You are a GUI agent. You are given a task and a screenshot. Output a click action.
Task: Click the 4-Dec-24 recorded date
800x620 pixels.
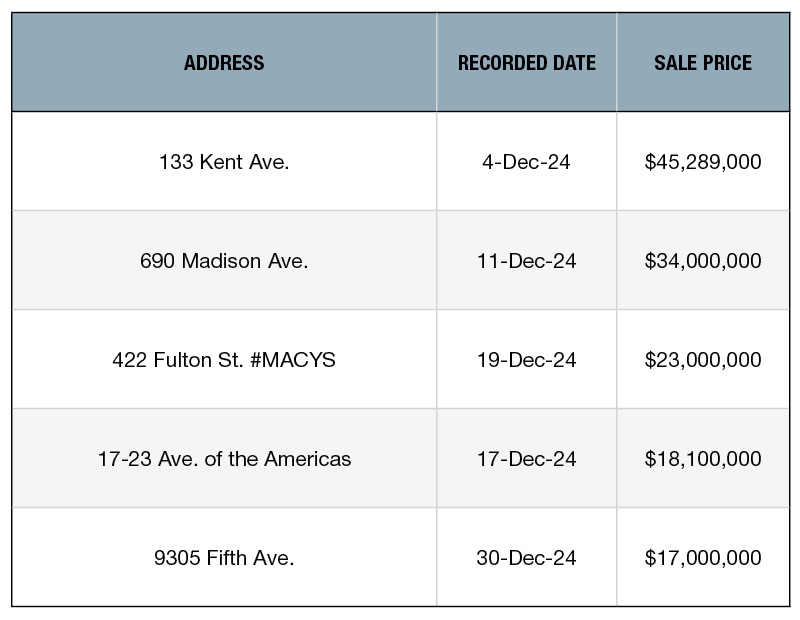click(x=527, y=162)
